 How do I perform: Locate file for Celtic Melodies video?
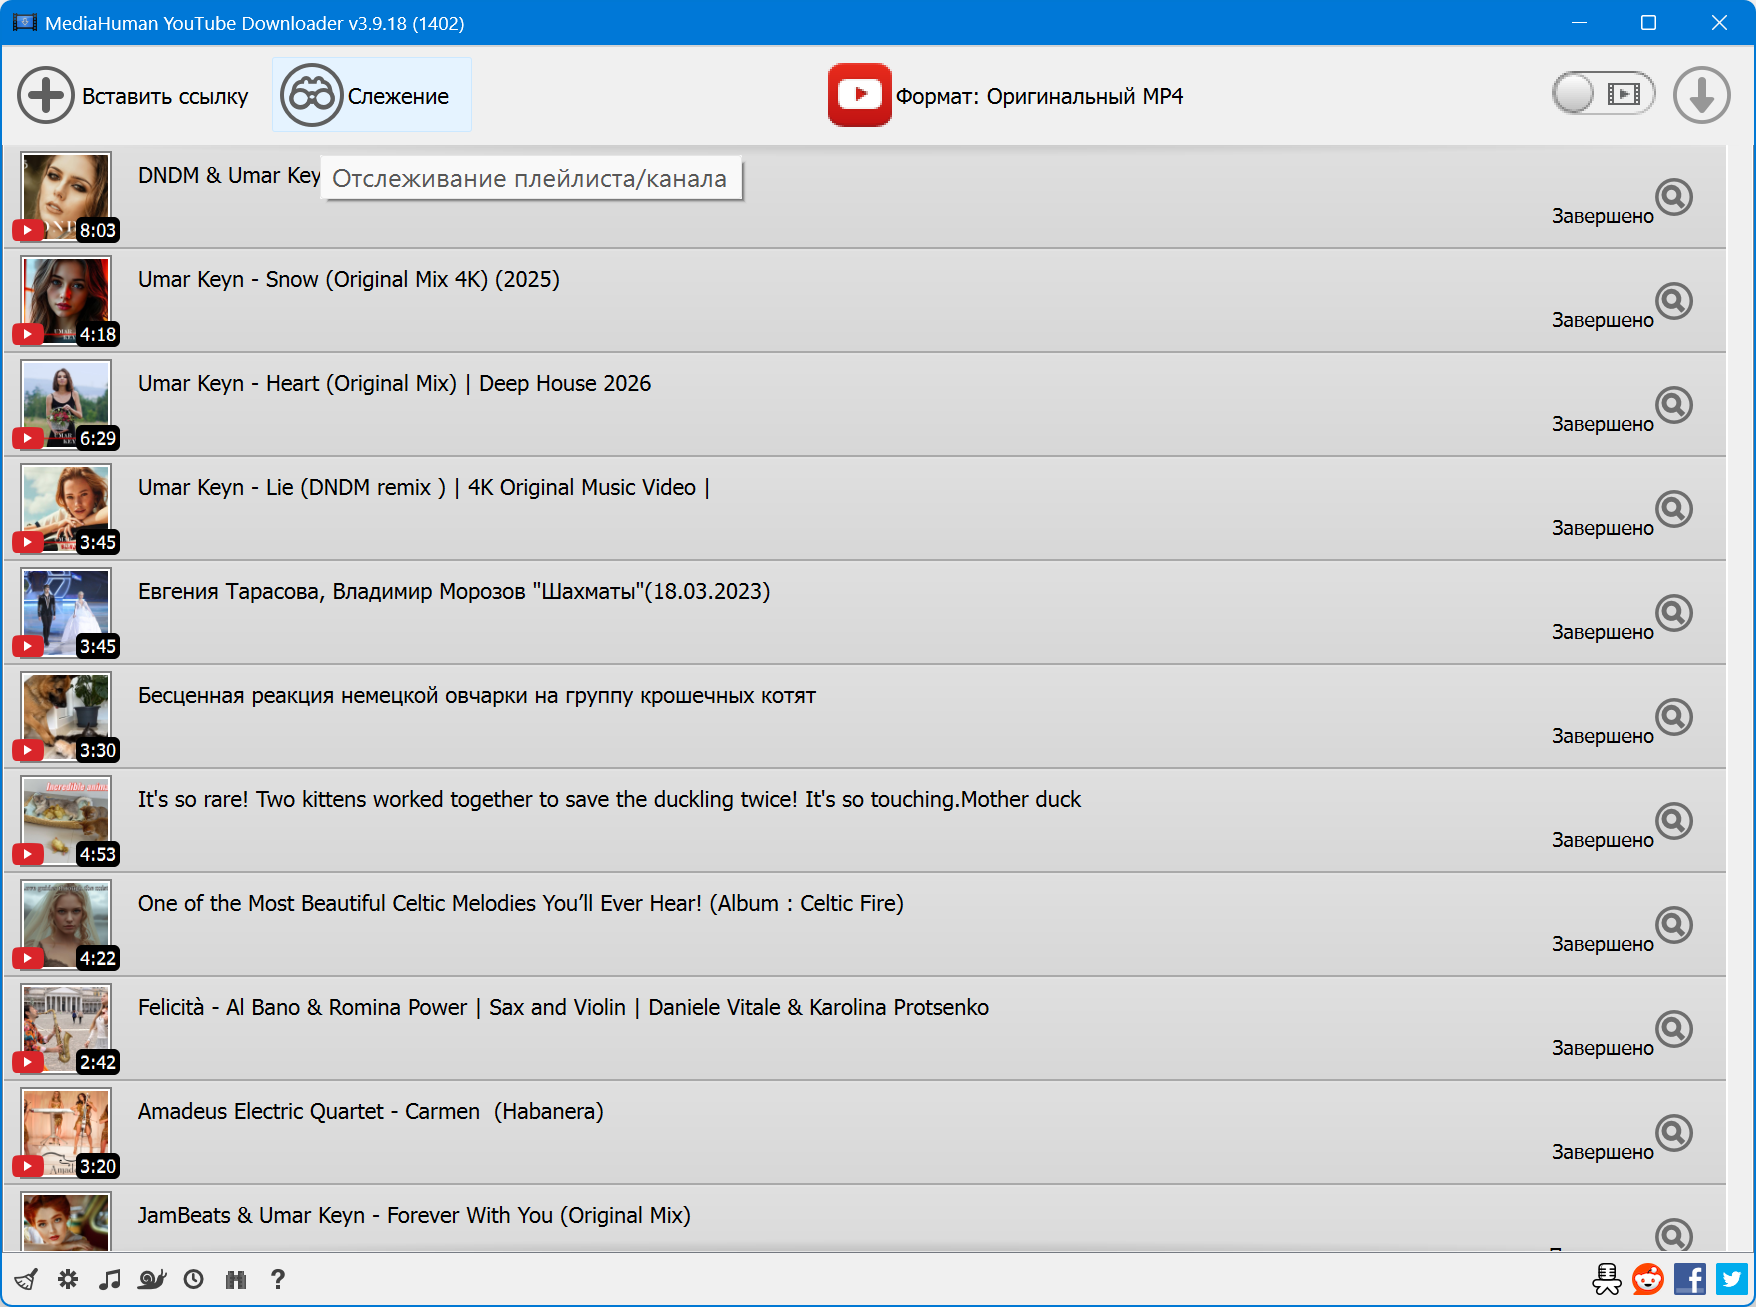1673,925
